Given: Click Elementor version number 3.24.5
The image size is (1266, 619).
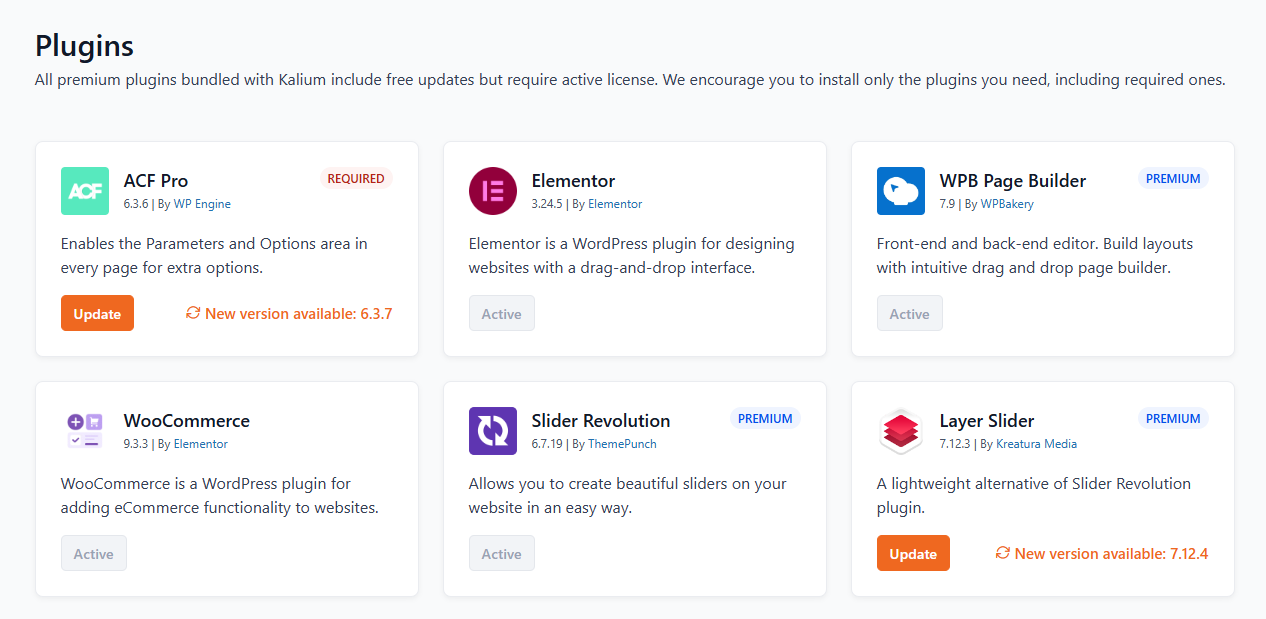Looking at the screenshot, I should click(x=547, y=204).
